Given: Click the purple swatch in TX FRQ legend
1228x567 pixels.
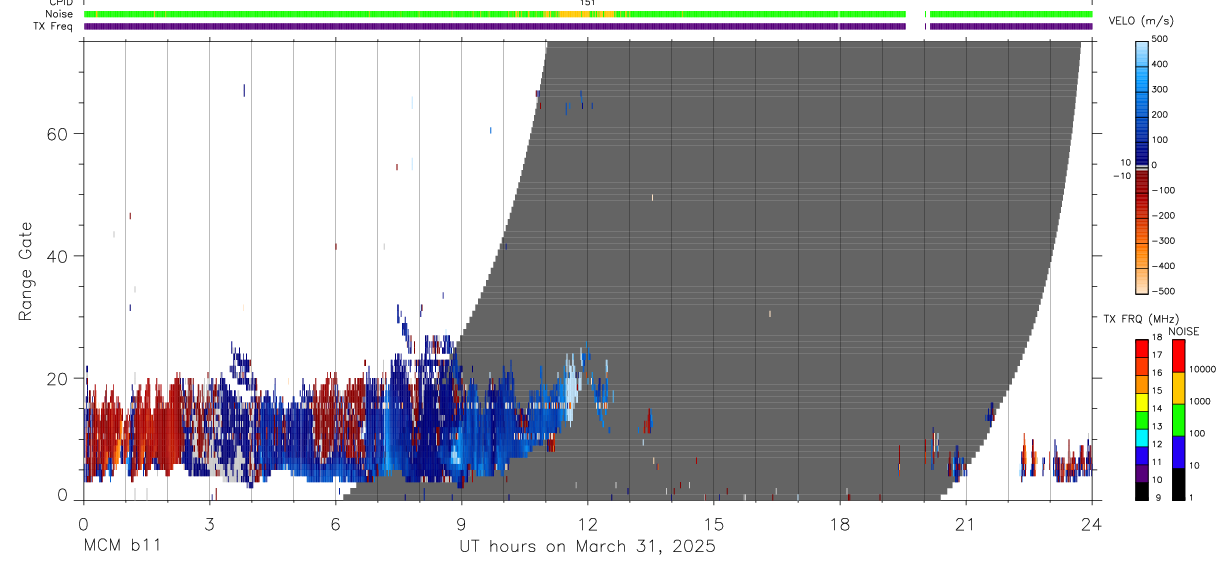Looking at the screenshot, I should 1142,472.
